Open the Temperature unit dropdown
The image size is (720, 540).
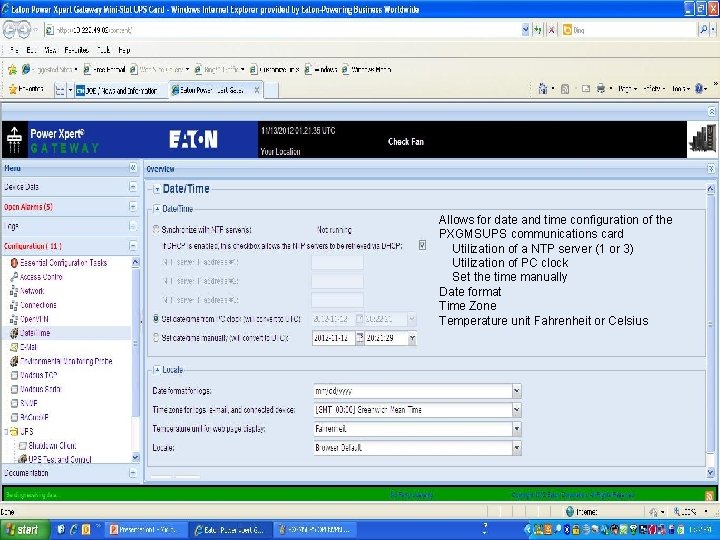[517, 429]
